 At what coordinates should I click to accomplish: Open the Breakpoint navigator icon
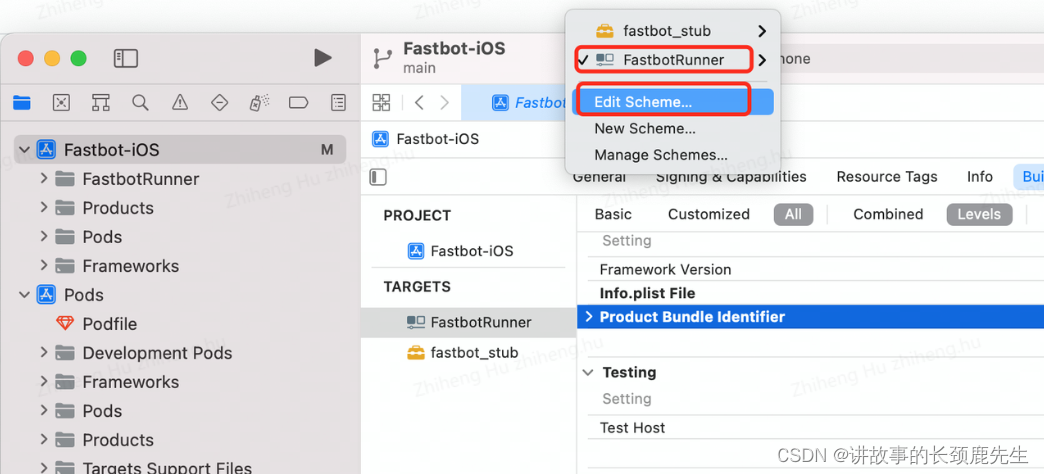click(298, 103)
